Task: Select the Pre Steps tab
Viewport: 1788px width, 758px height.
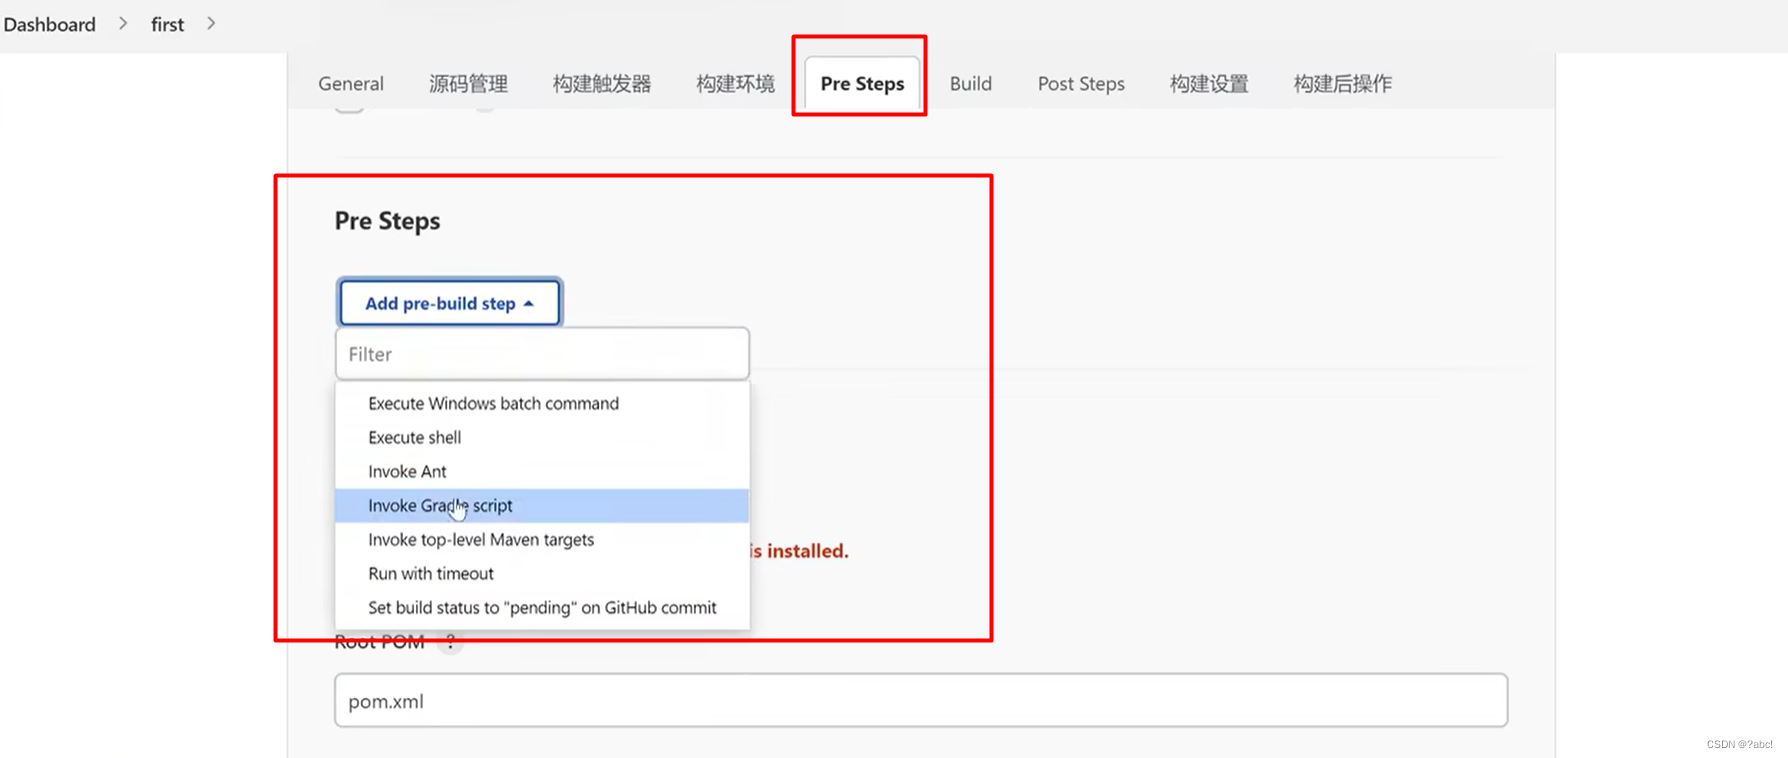Action: pyautogui.click(x=862, y=84)
